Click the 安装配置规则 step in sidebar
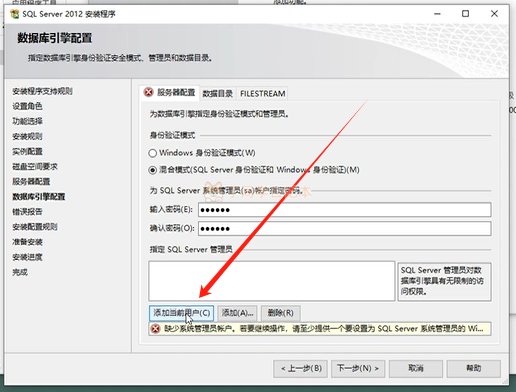This screenshot has height=392, width=516. click(x=35, y=227)
